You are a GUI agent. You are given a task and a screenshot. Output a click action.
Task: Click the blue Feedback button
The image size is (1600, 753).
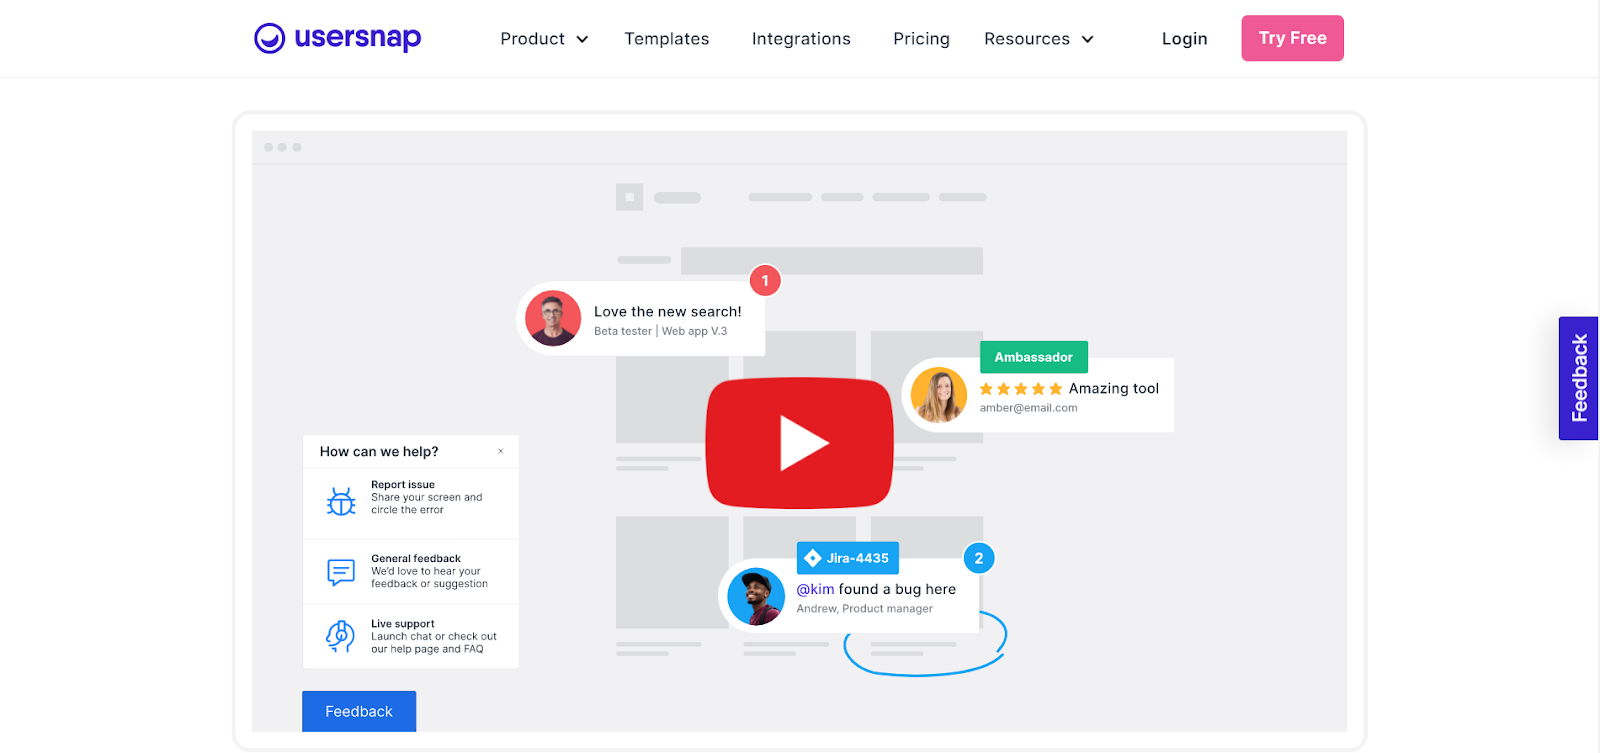pyautogui.click(x=359, y=711)
